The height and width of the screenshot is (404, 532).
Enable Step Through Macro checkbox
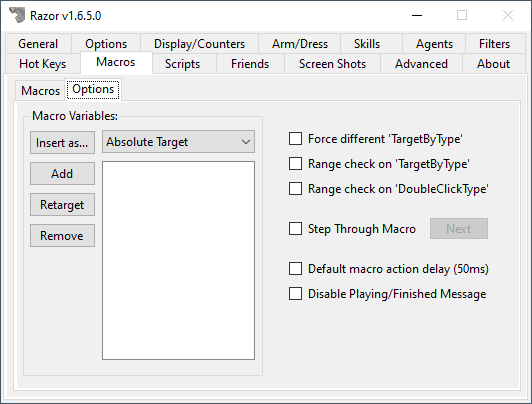tap(295, 229)
